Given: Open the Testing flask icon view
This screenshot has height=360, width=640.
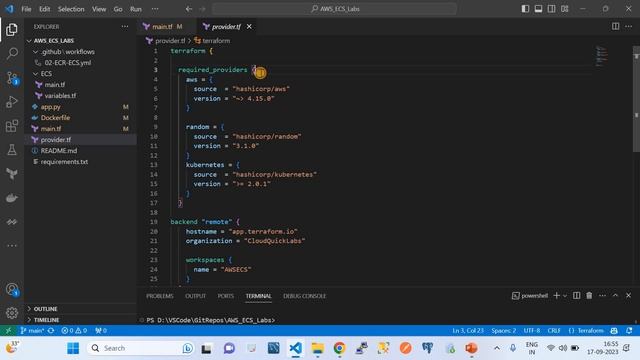Looking at the screenshot, I should pos(12,150).
